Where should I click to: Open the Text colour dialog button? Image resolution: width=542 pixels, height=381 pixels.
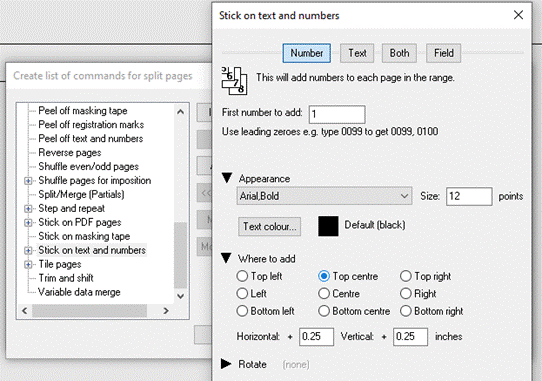269,226
